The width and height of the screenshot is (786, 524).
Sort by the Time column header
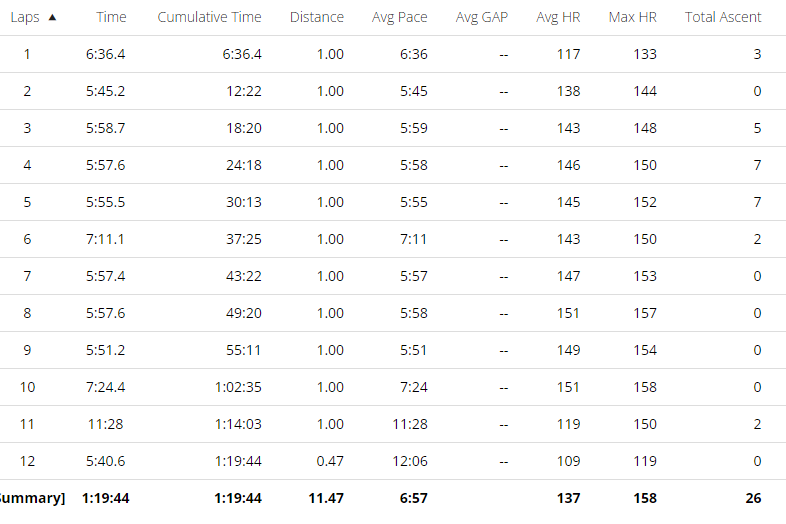111,17
